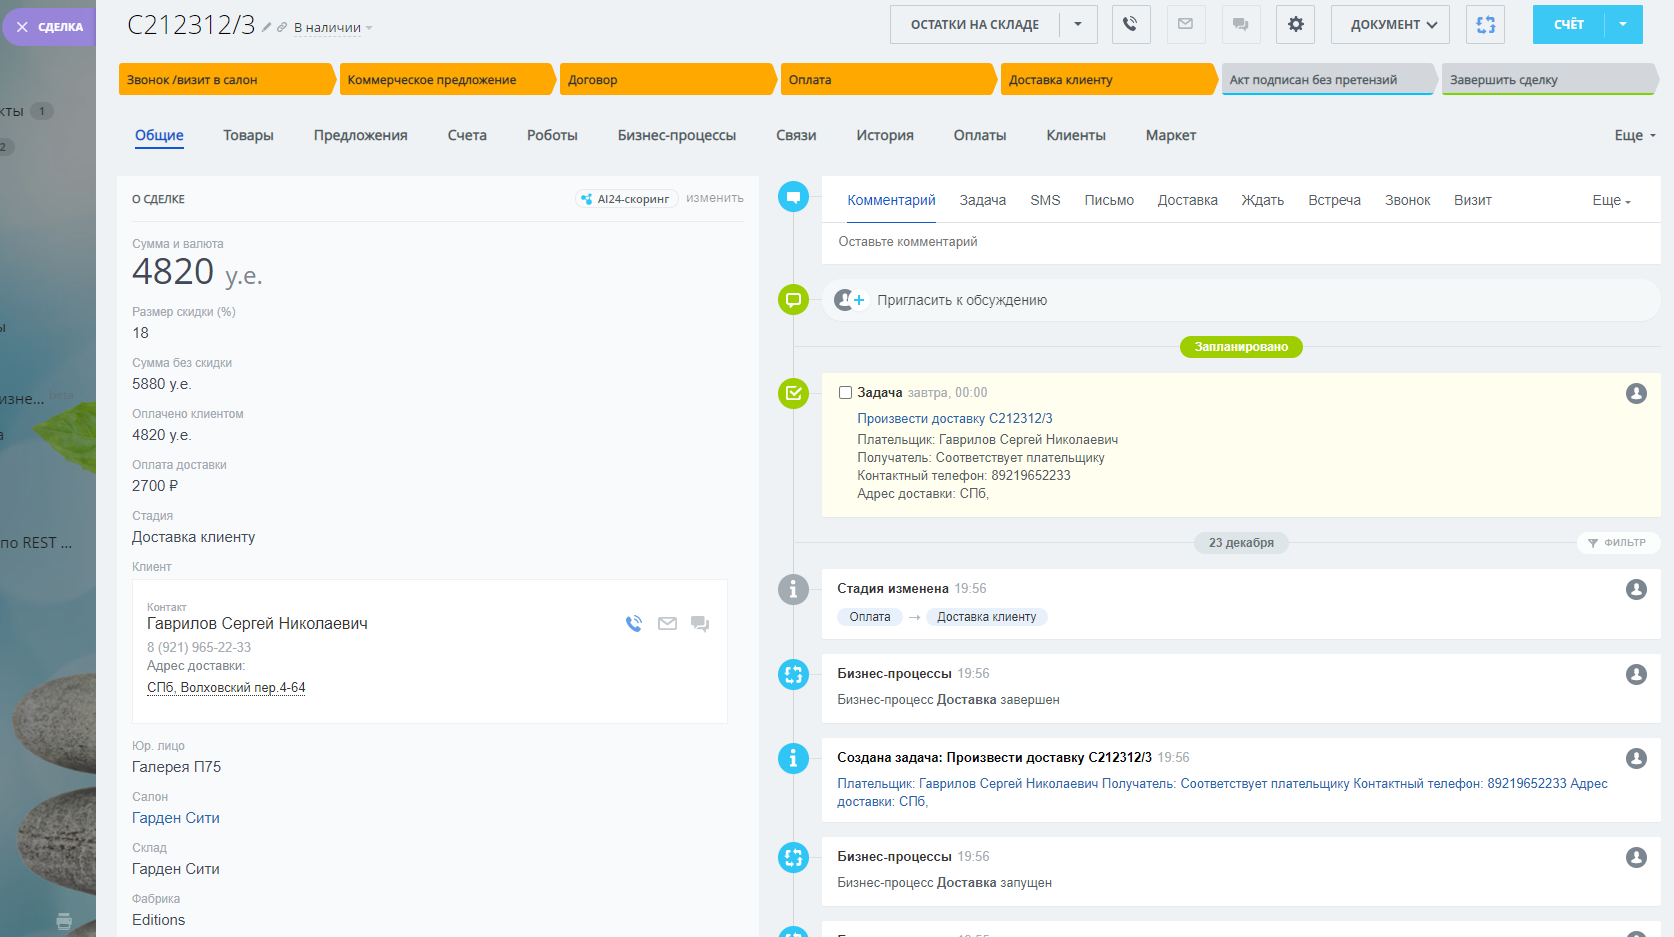Open task link Произвести доставку C212312/3
The height and width of the screenshot is (937, 1674).
(x=954, y=418)
